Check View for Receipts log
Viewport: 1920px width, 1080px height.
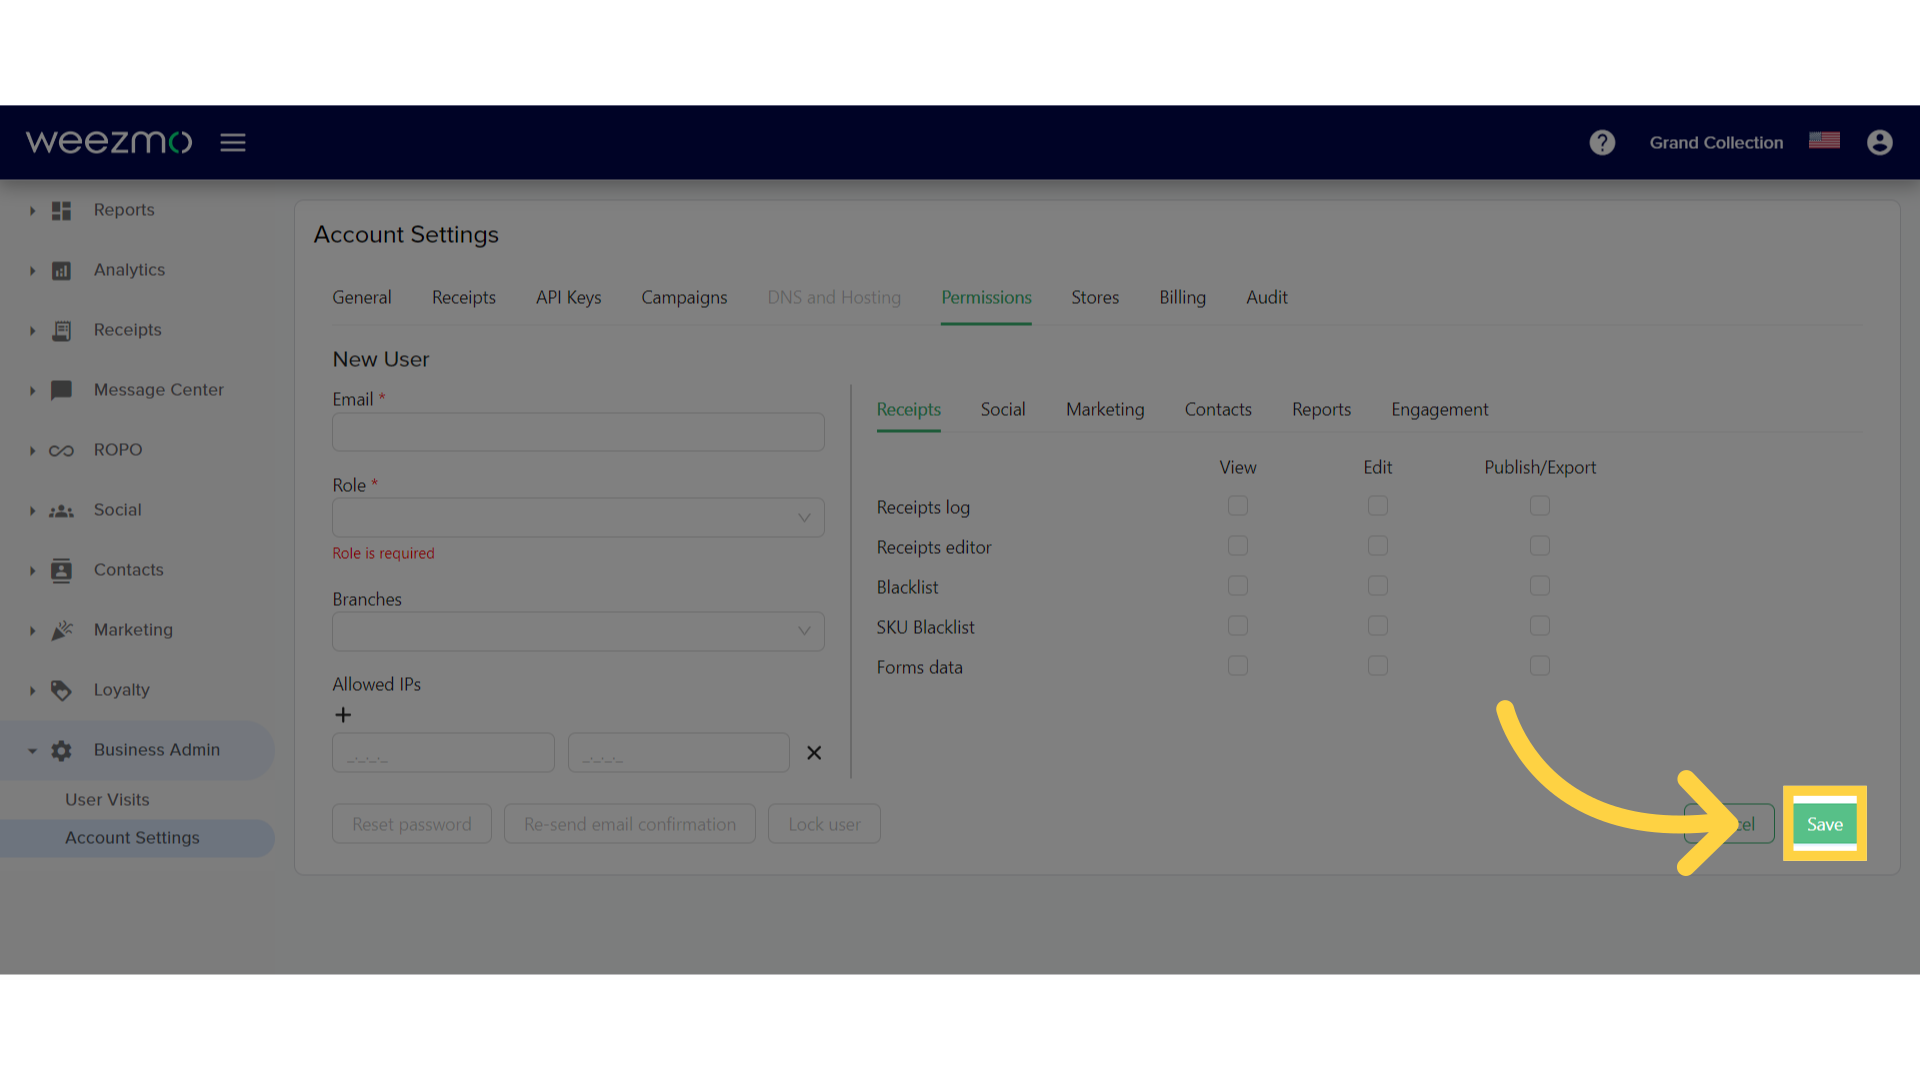[x=1238, y=506]
